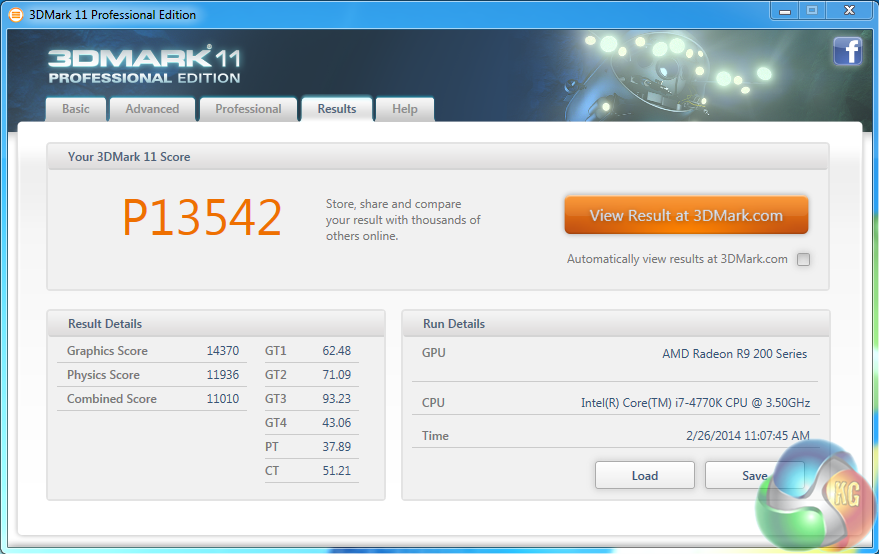The width and height of the screenshot is (879, 554).
Task: Click the AMD Radeon R9 200 Series text
Action: 734,354
